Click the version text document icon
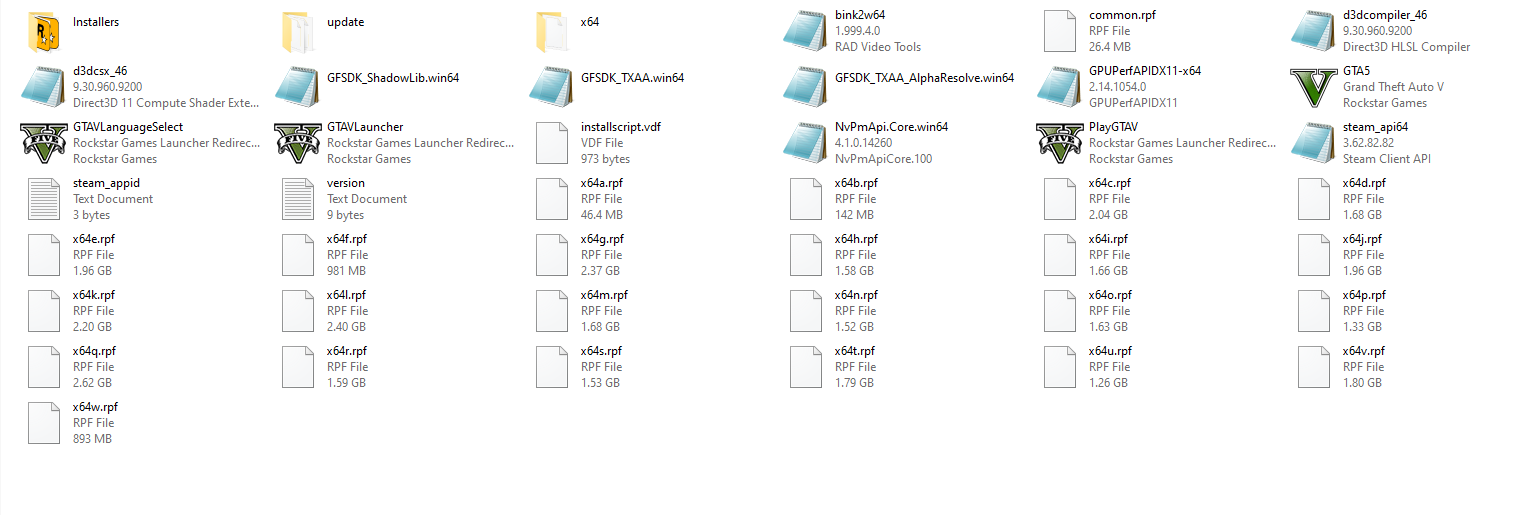1534x515 pixels. 298,199
